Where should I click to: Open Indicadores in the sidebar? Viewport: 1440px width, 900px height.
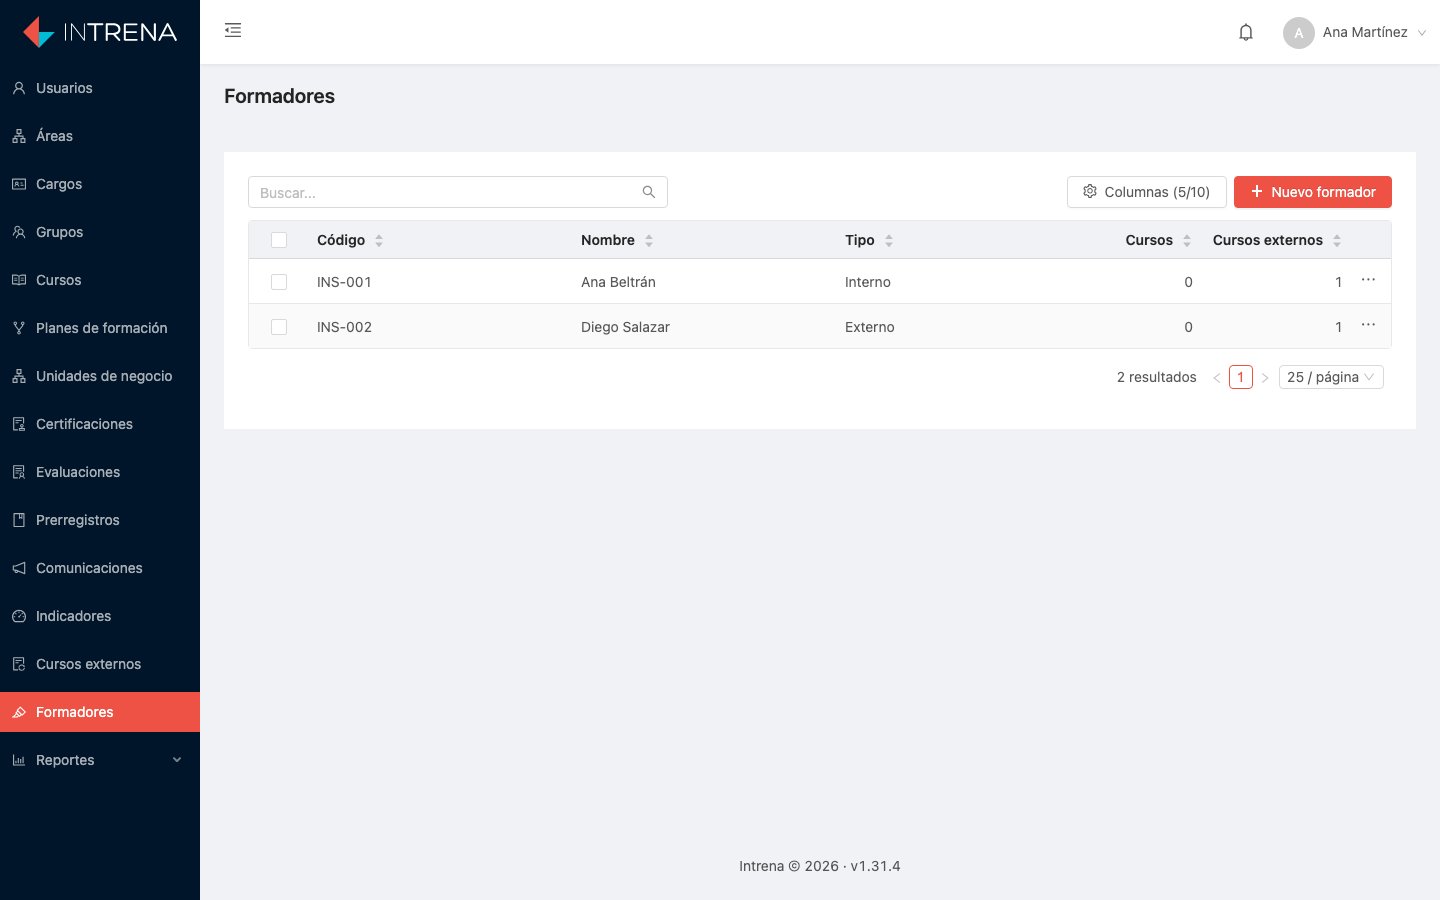pyautogui.click(x=100, y=616)
